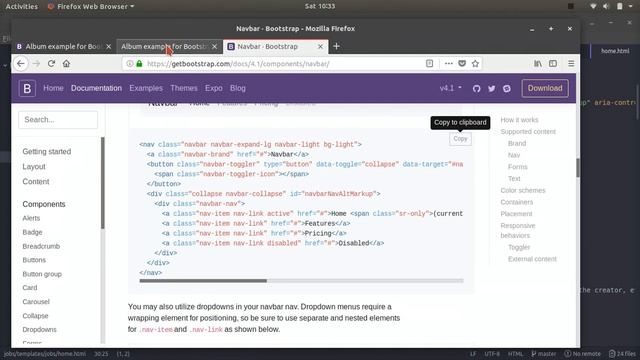Click the docs Search input field

coord(58,120)
